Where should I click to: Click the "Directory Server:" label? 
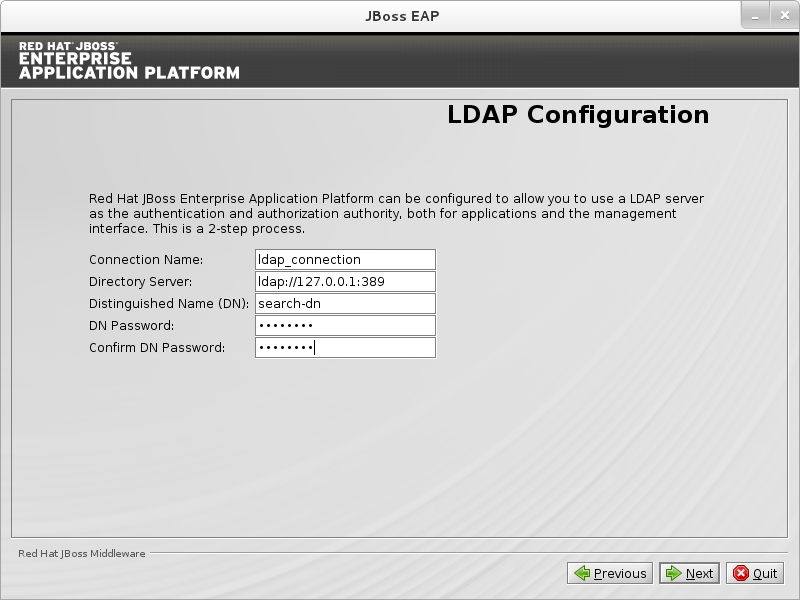point(140,282)
